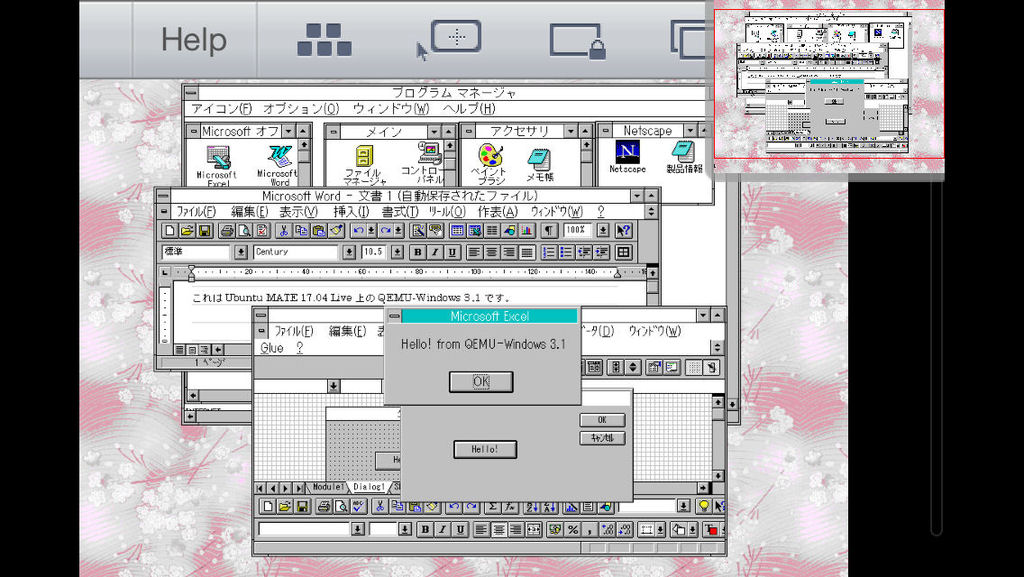Toggle paragraph marks ¶ in Word toolbar

coord(549,230)
